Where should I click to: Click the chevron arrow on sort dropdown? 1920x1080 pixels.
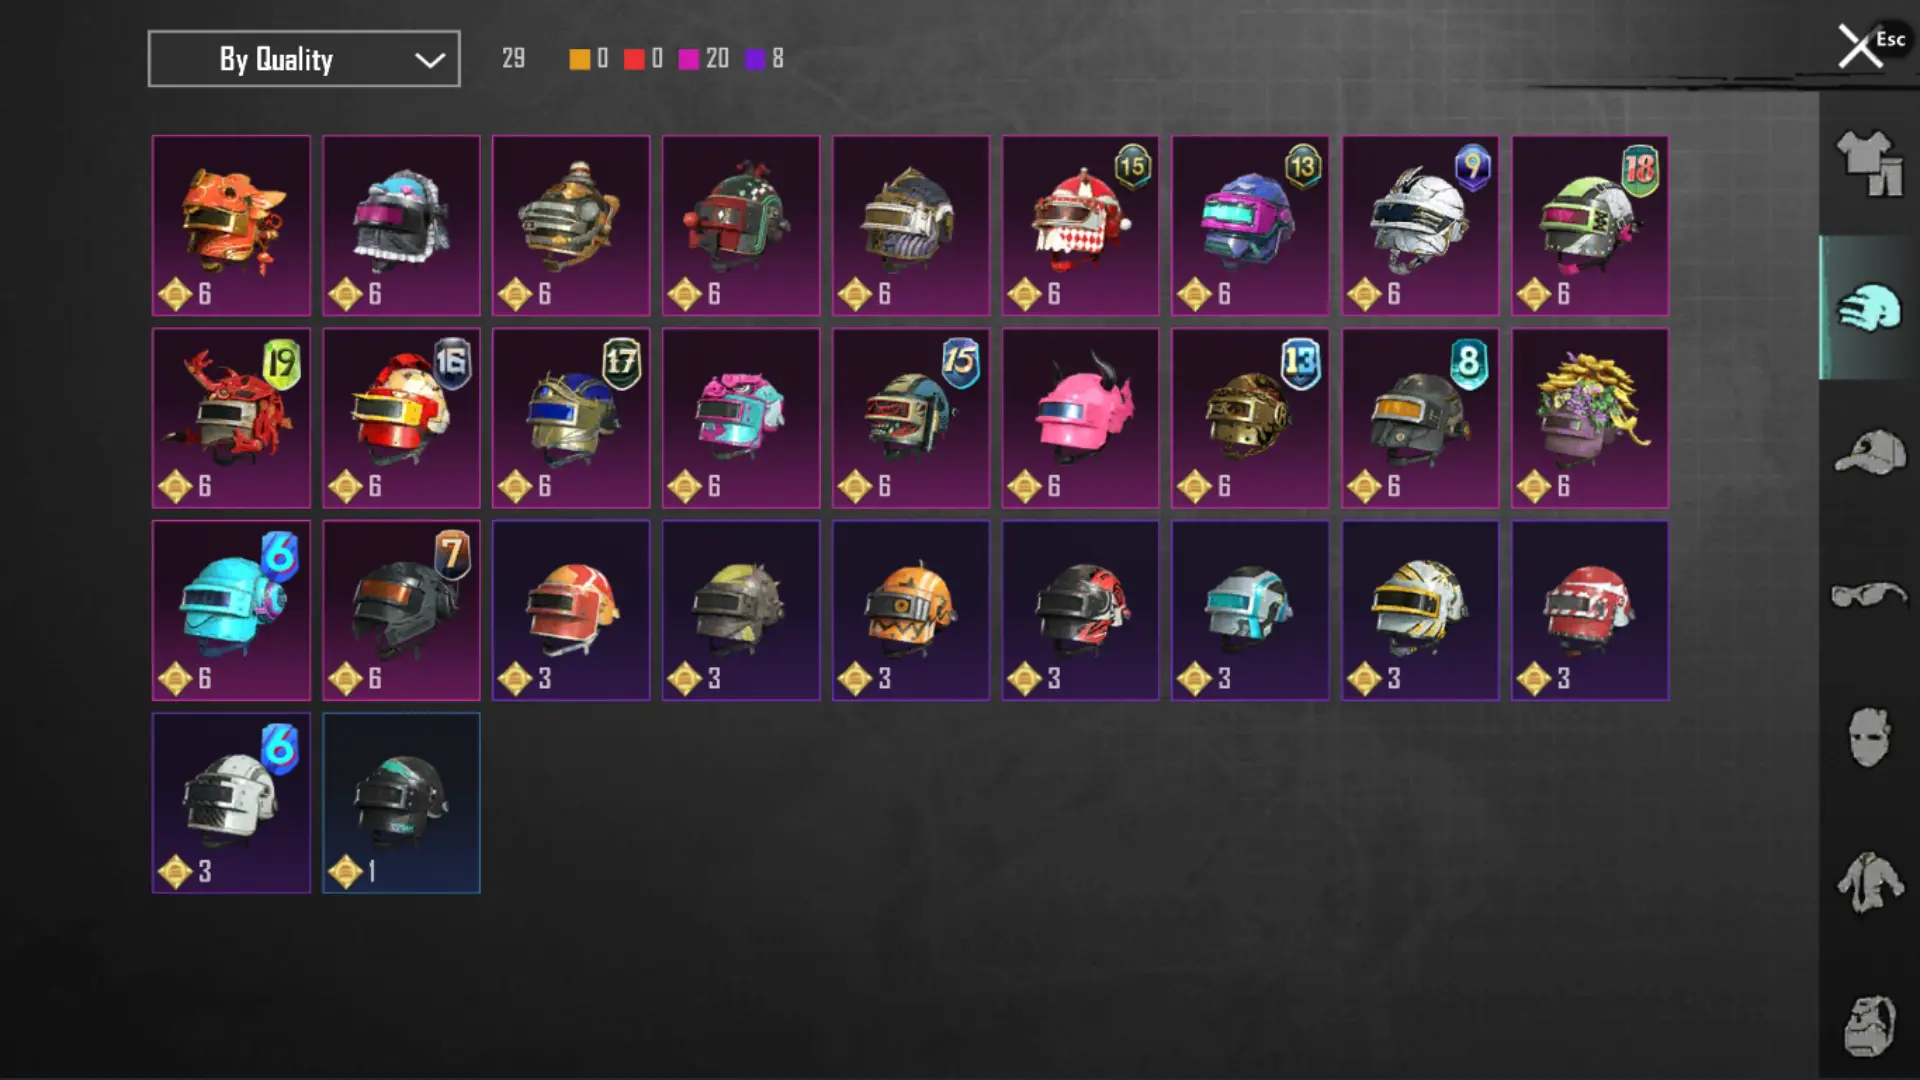pos(430,60)
